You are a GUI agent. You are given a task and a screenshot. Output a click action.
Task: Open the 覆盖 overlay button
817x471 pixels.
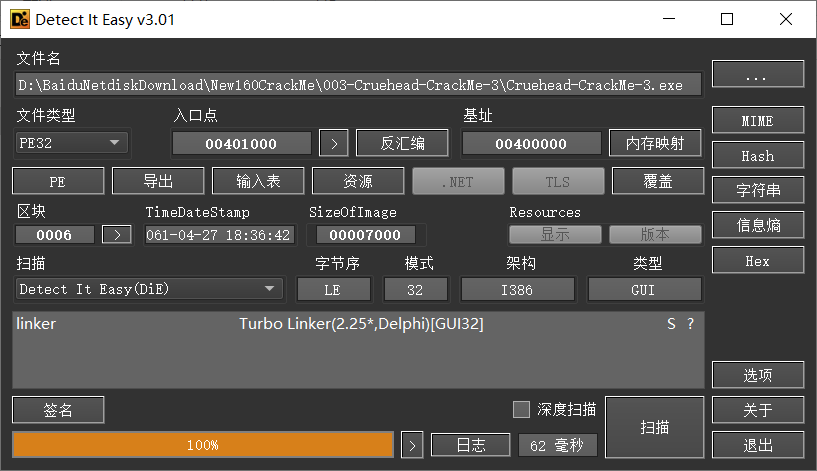tap(658, 181)
